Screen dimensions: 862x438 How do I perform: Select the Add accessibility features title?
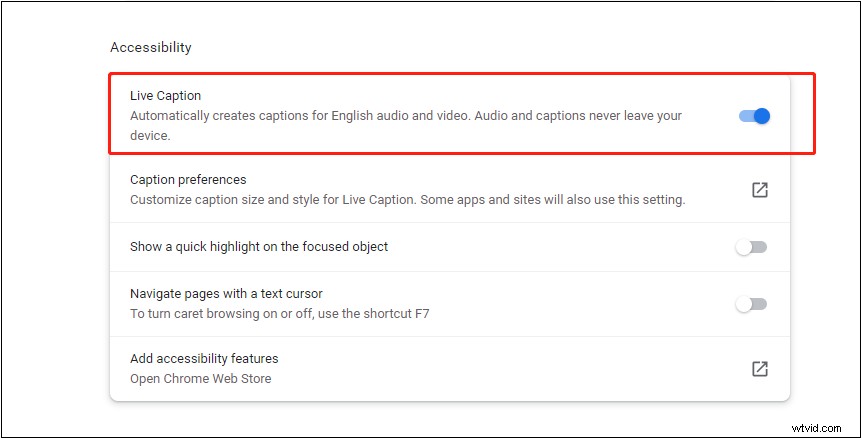(205, 358)
